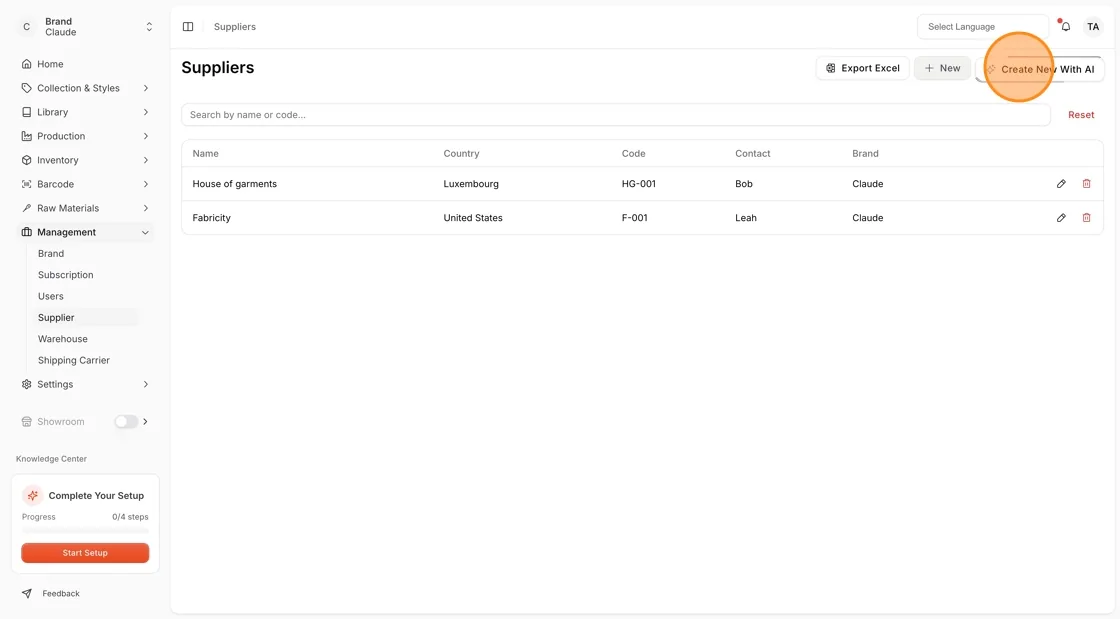Click the Inventory box icon

coord(26,160)
